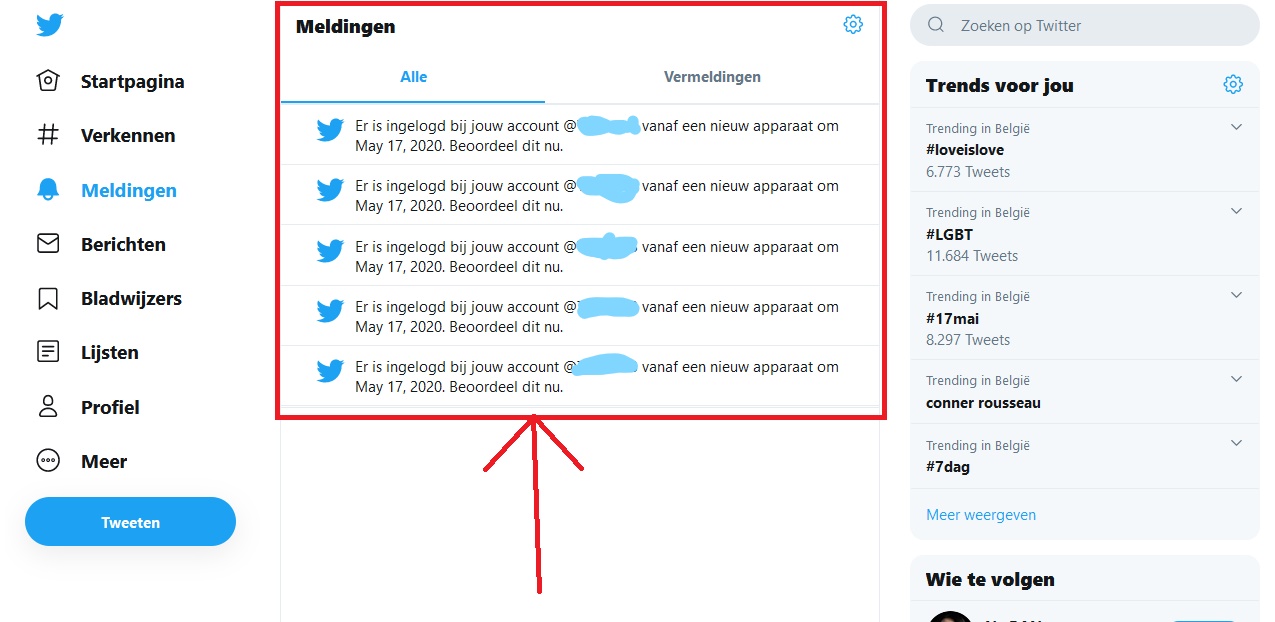Open the Trends voor jou settings gear
Viewport: 1275px width, 622px height.
[1233, 85]
